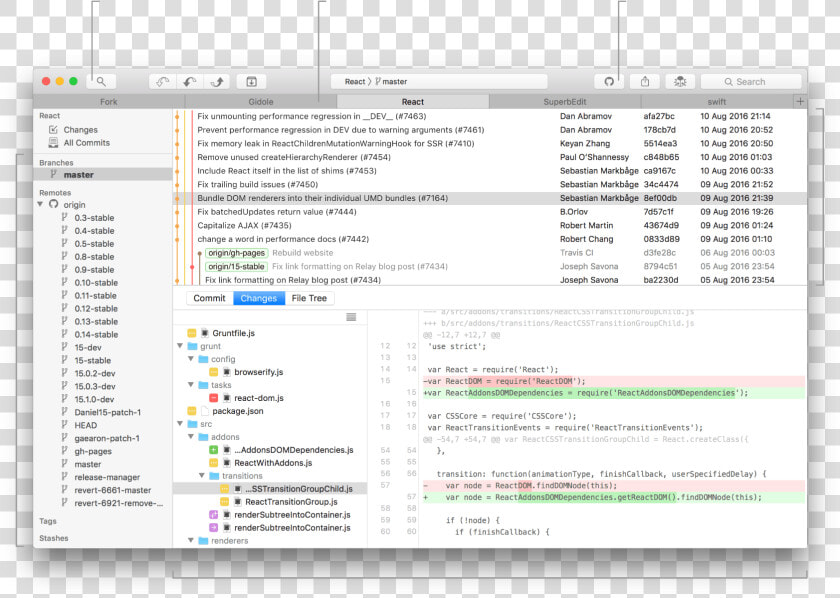Select browserify.js file
The image size is (840, 598).
(x=259, y=372)
